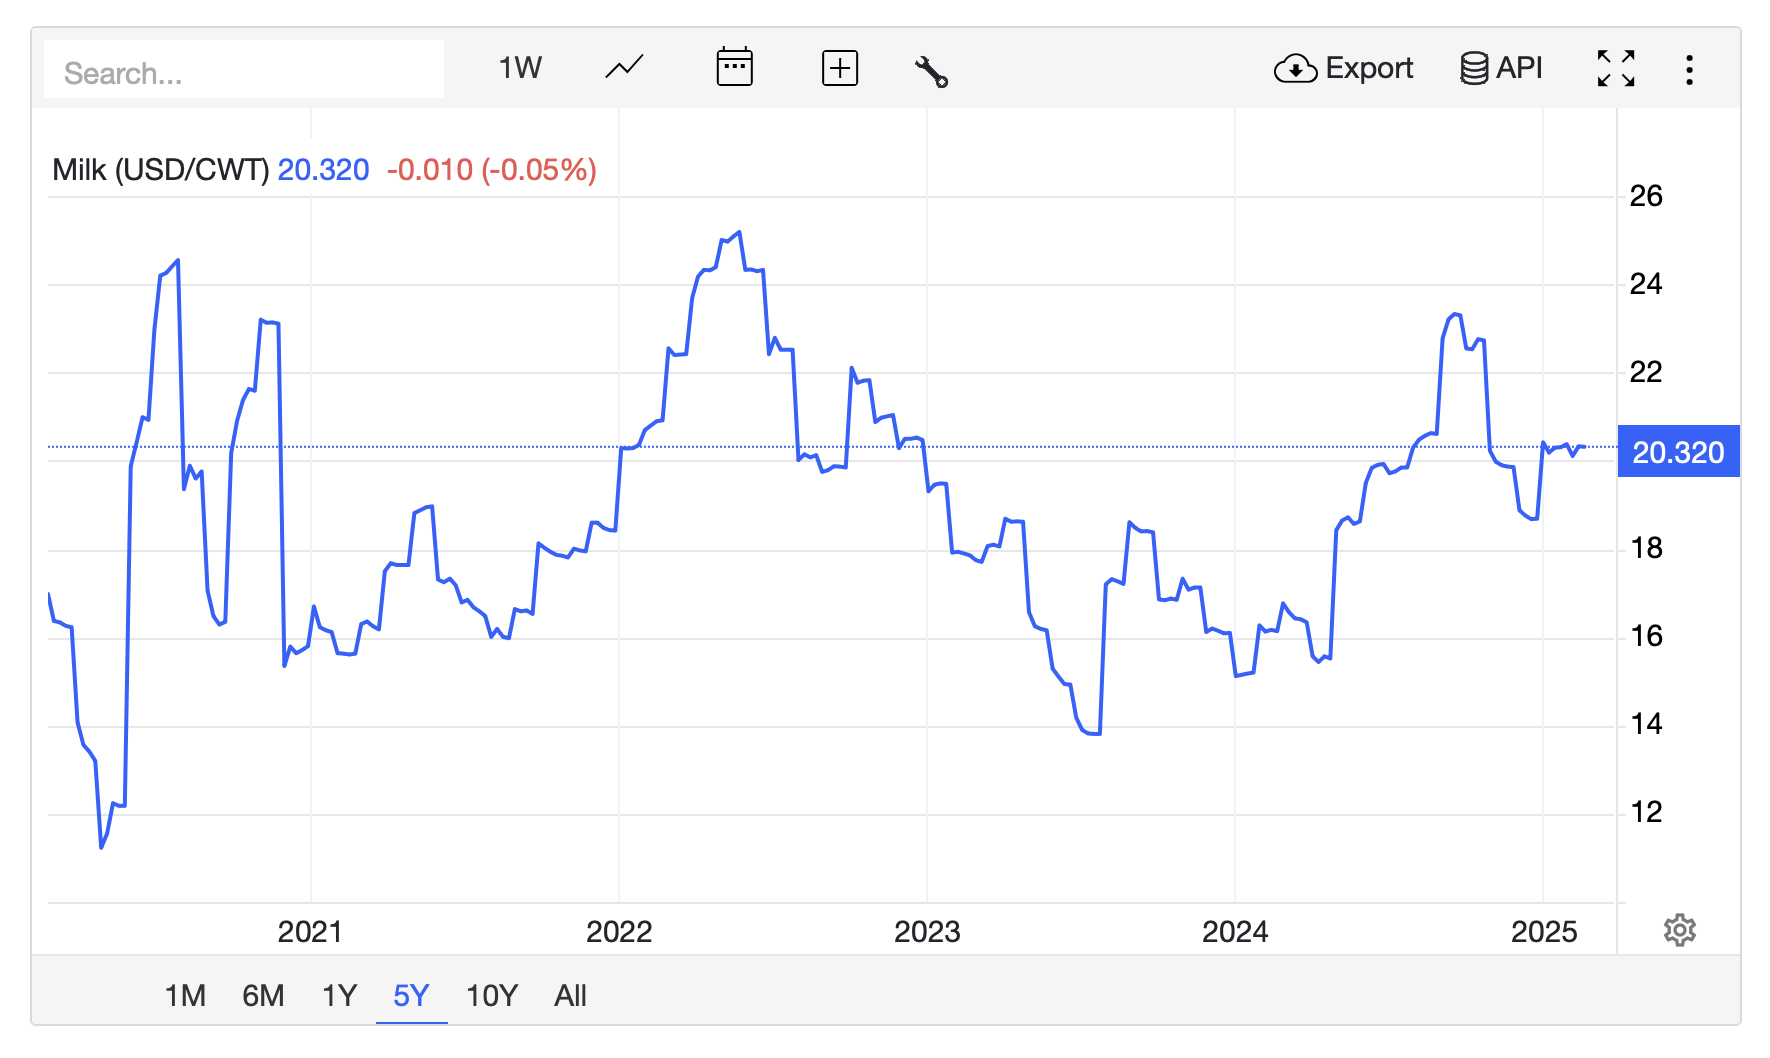Click the Export text label
Screen dimensions: 1770x1058
click(x=1369, y=68)
